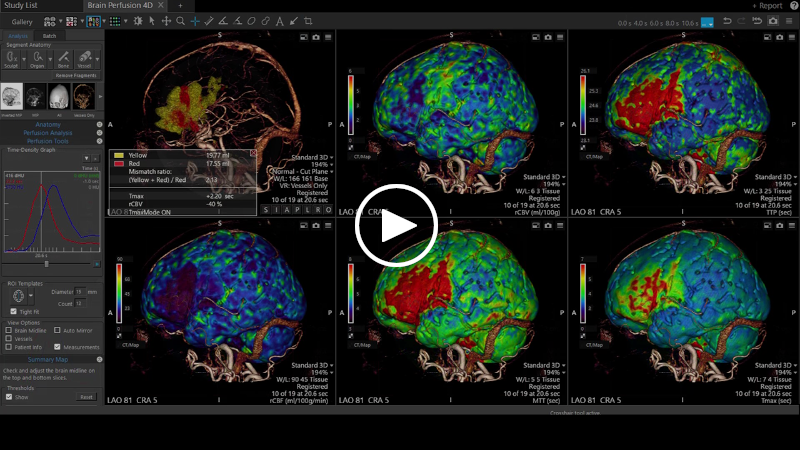Select the Vessel segmentation tool

pyautogui.click(x=84, y=59)
